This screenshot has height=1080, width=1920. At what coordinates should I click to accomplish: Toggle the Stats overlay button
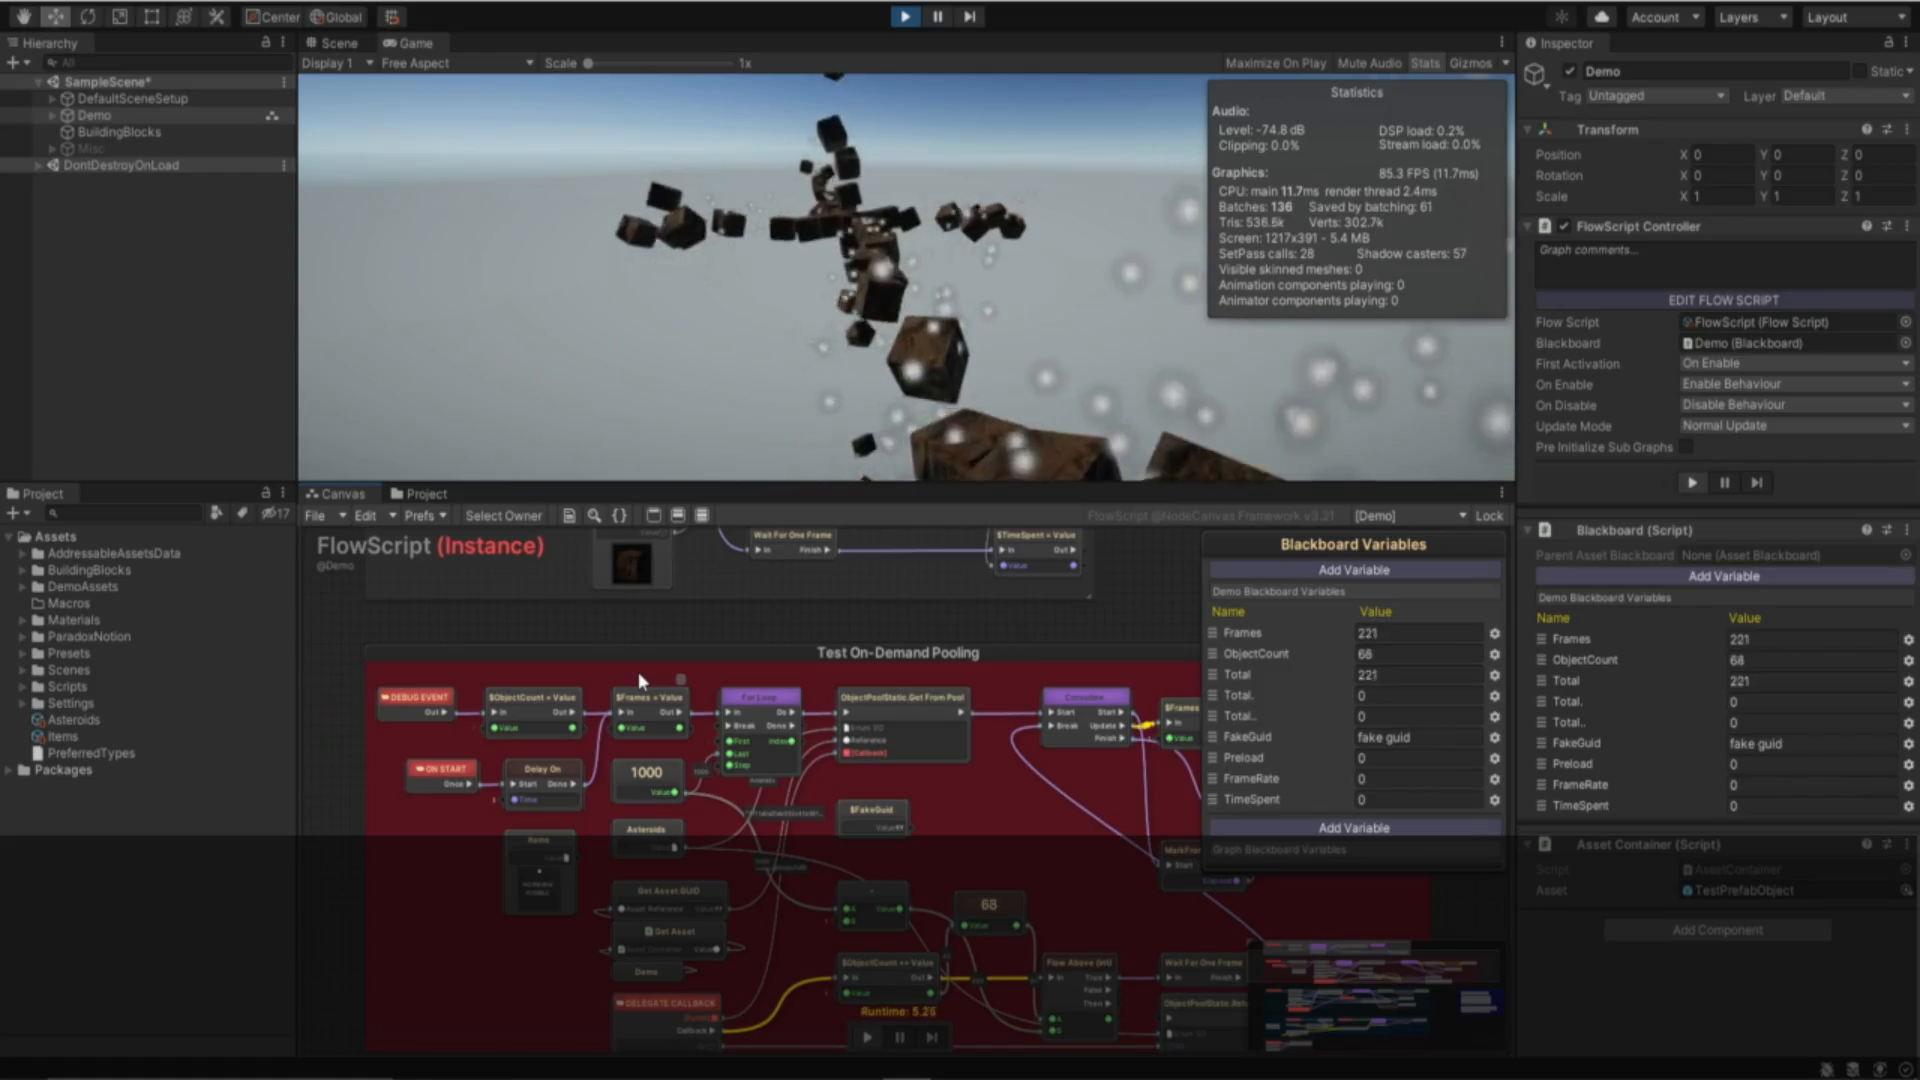coord(1425,63)
